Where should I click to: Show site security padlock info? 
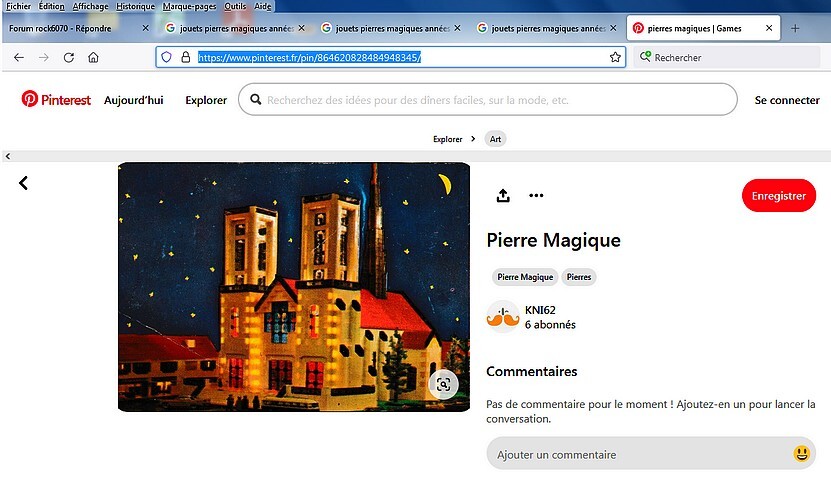pos(185,57)
